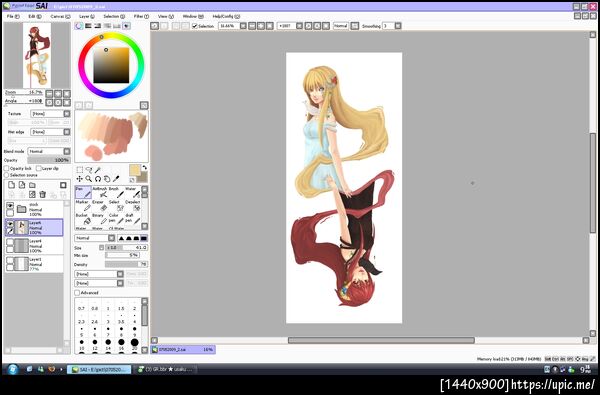This screenshot has width=600, height=395.
Task: Select the Marker tool
Action: tap(83, 206)
